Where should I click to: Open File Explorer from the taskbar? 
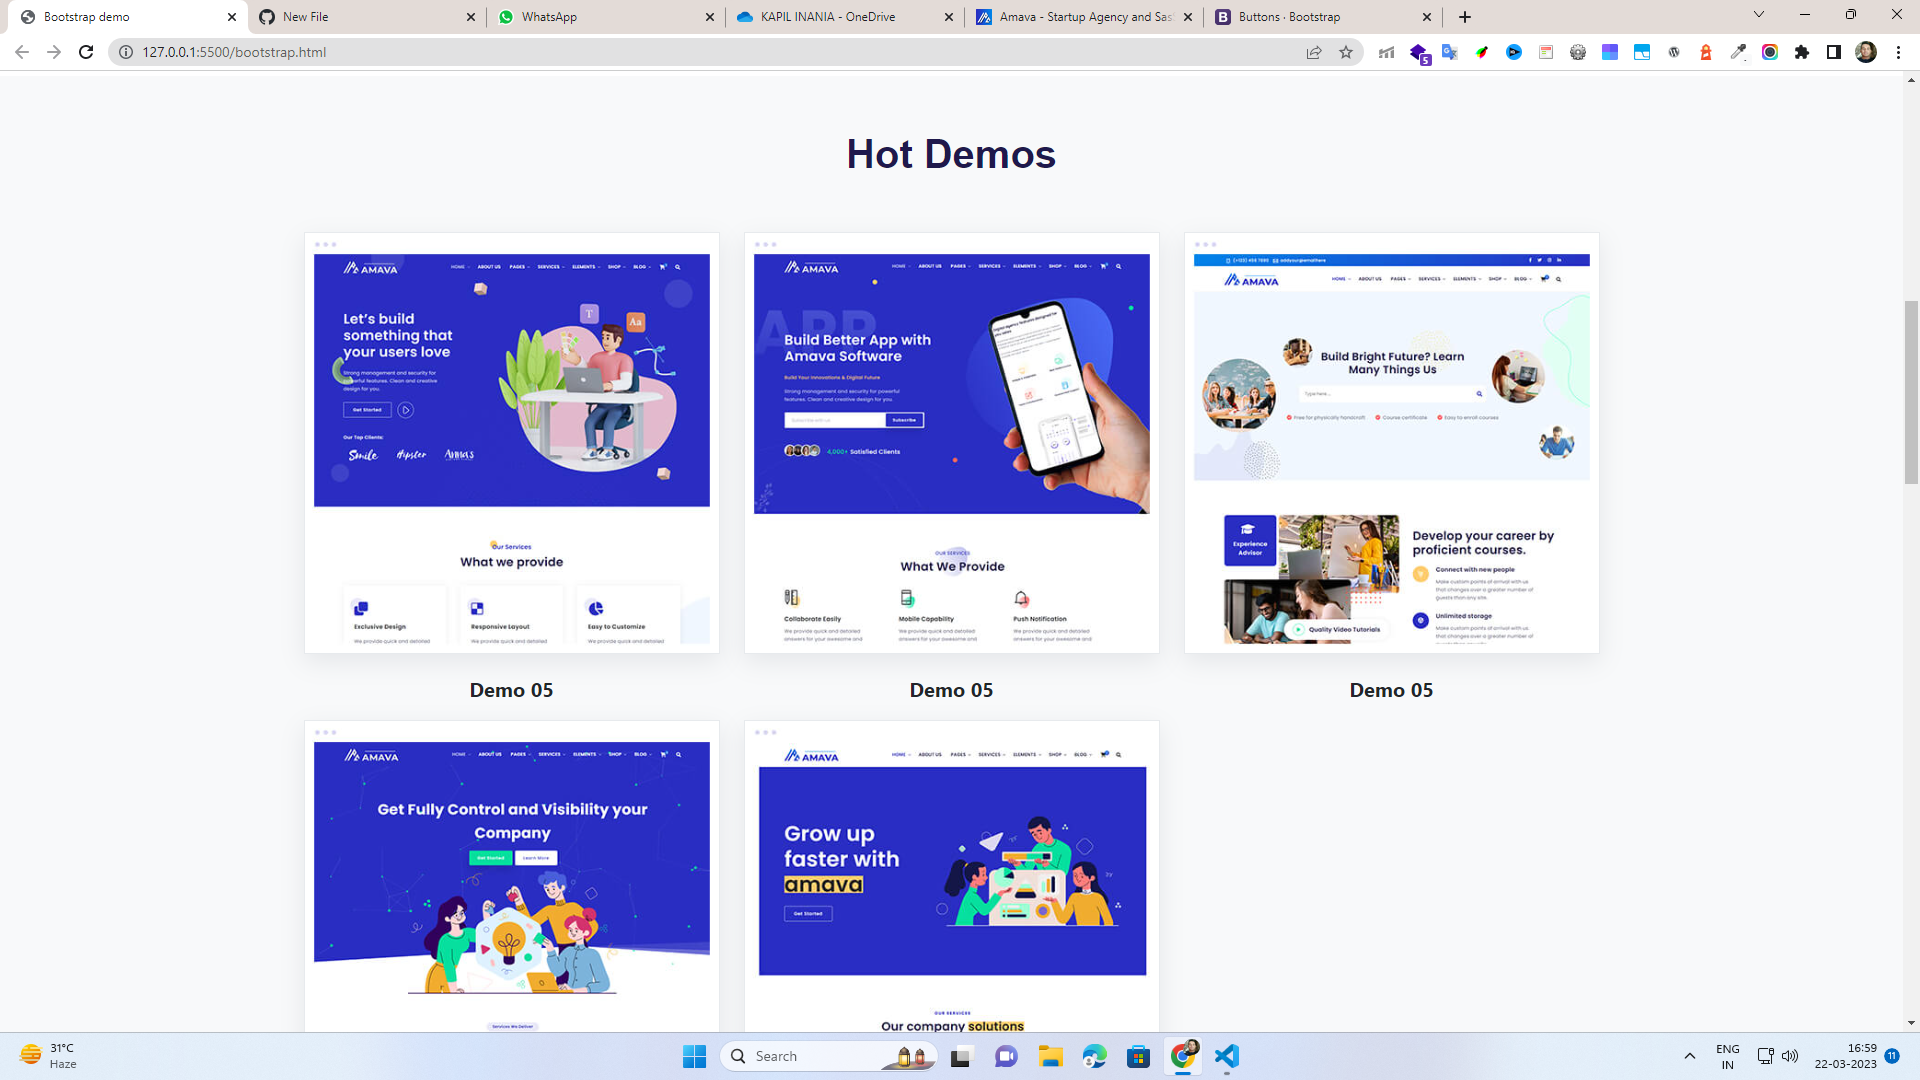[x=1050, y=1055]
